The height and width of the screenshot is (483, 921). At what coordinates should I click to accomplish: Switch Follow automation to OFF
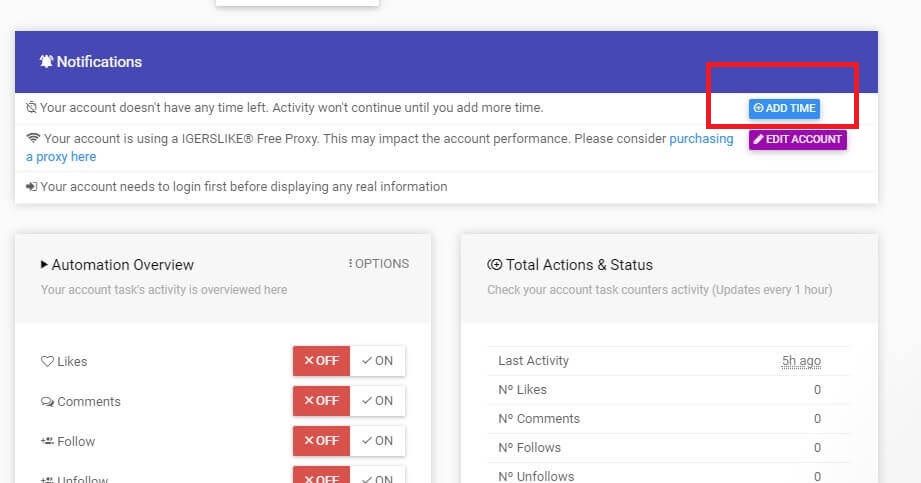click(x=321, y=441)
